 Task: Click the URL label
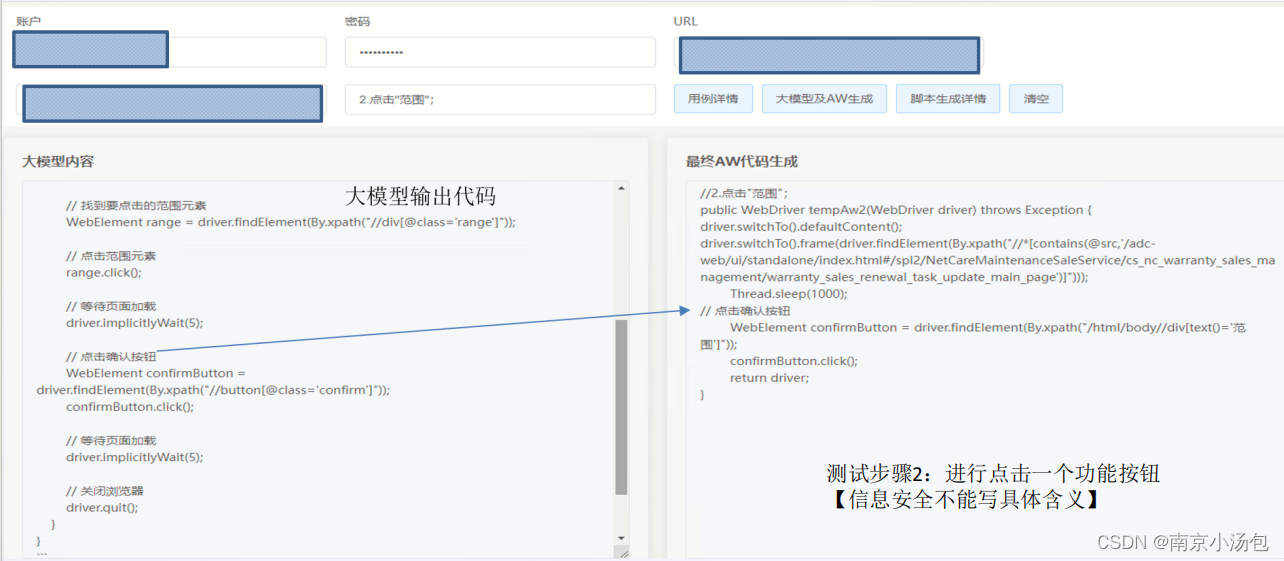pyautogui.click(x=686, y=21)
